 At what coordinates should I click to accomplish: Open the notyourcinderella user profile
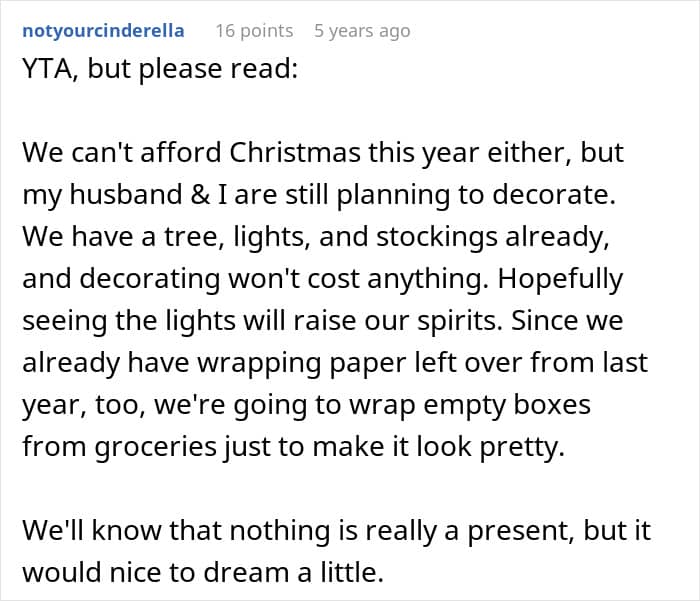(103, 30)
